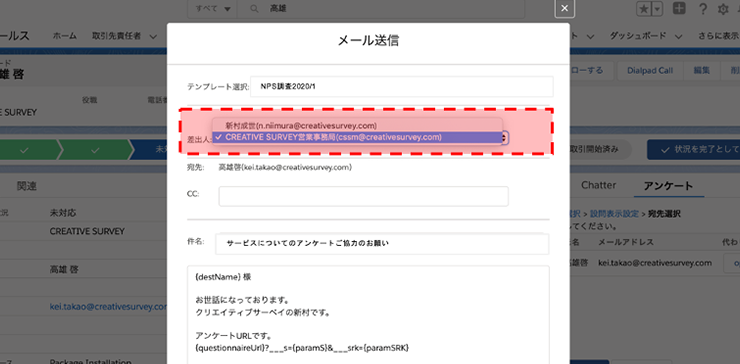Select sender 新村成世 option
This screenshot has height=364, width=740.
pyautogui.click(x=357, y=125)
